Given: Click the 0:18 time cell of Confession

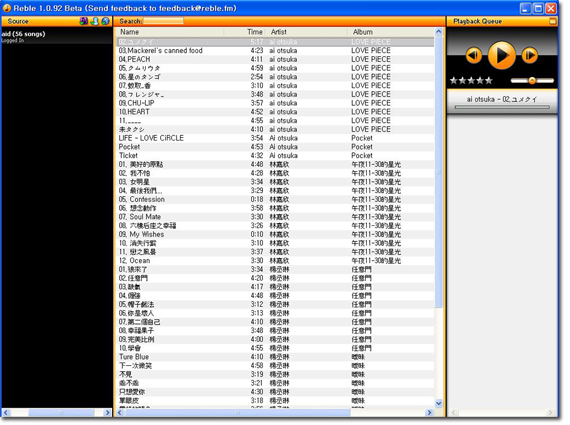Looking at the screenshot, I should click(257, 199).
